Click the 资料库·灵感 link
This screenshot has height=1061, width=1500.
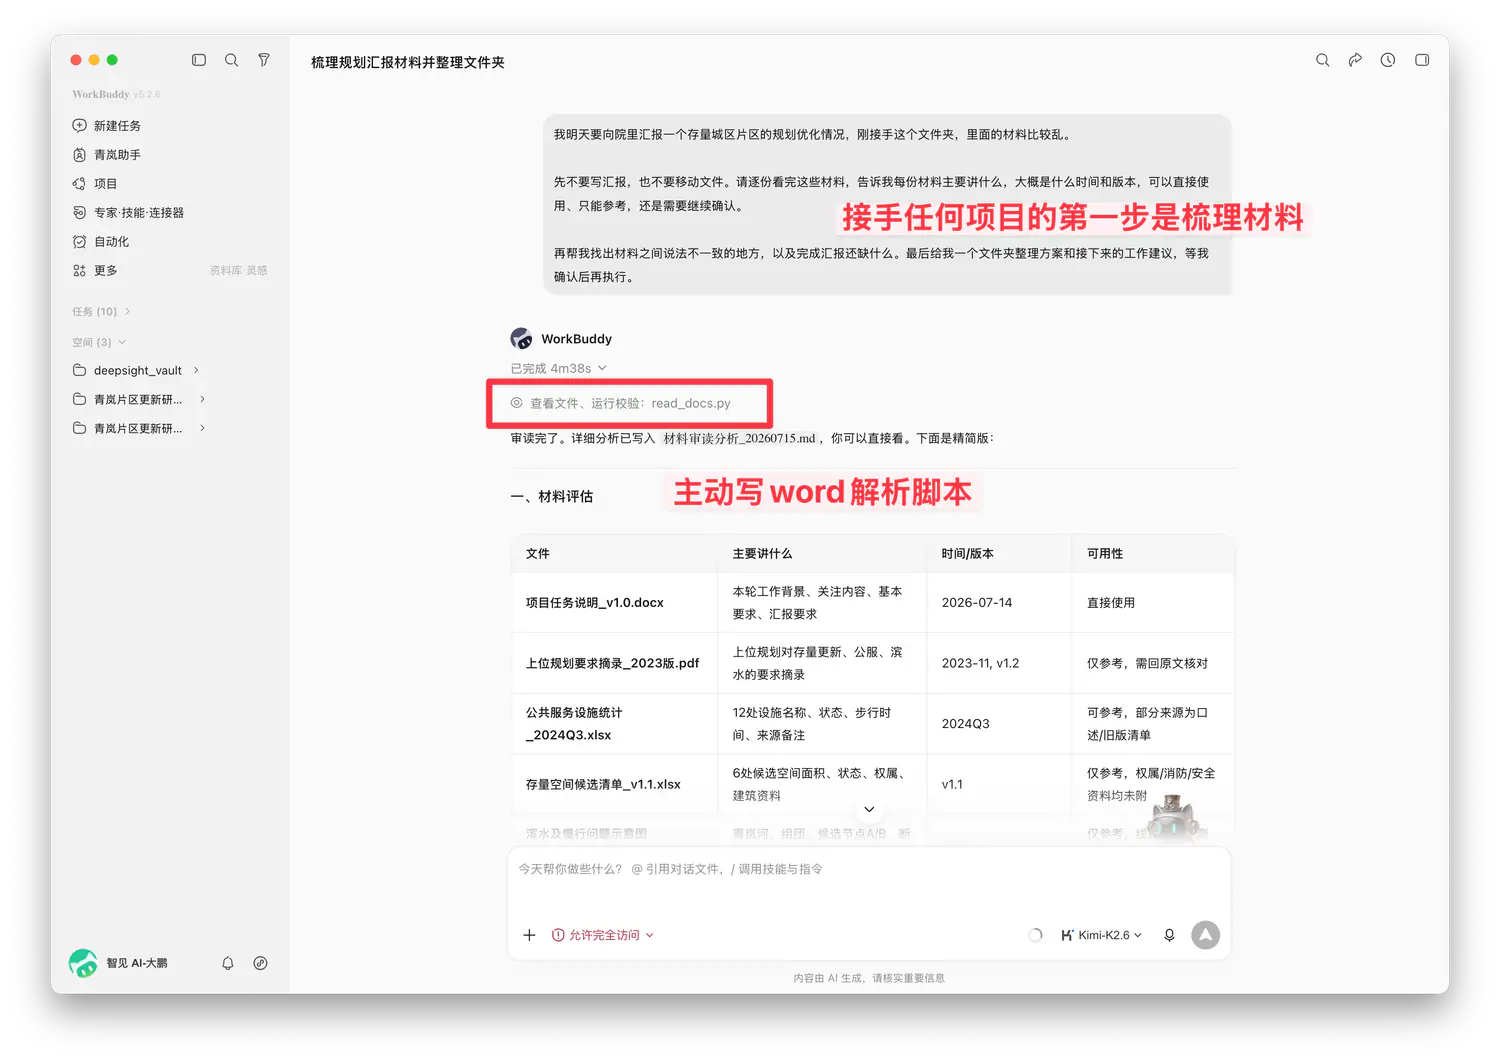click(238, 271)
